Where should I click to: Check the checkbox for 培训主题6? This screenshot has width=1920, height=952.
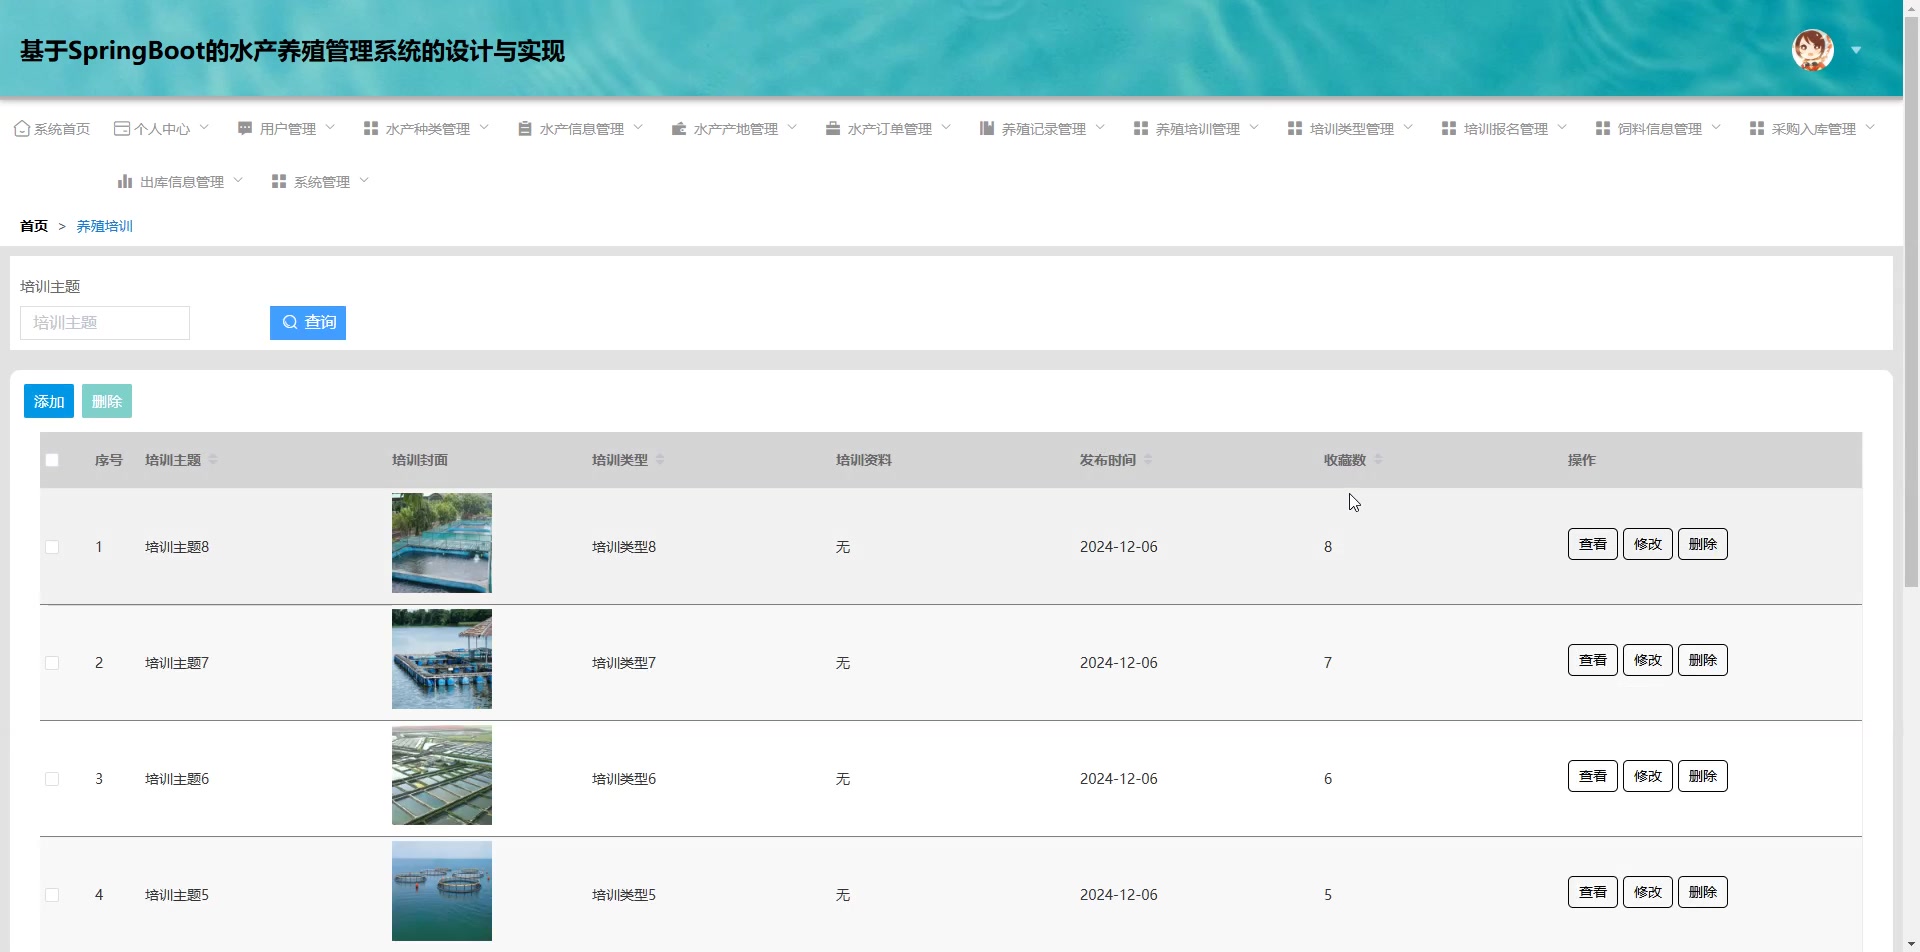point(52,778)
